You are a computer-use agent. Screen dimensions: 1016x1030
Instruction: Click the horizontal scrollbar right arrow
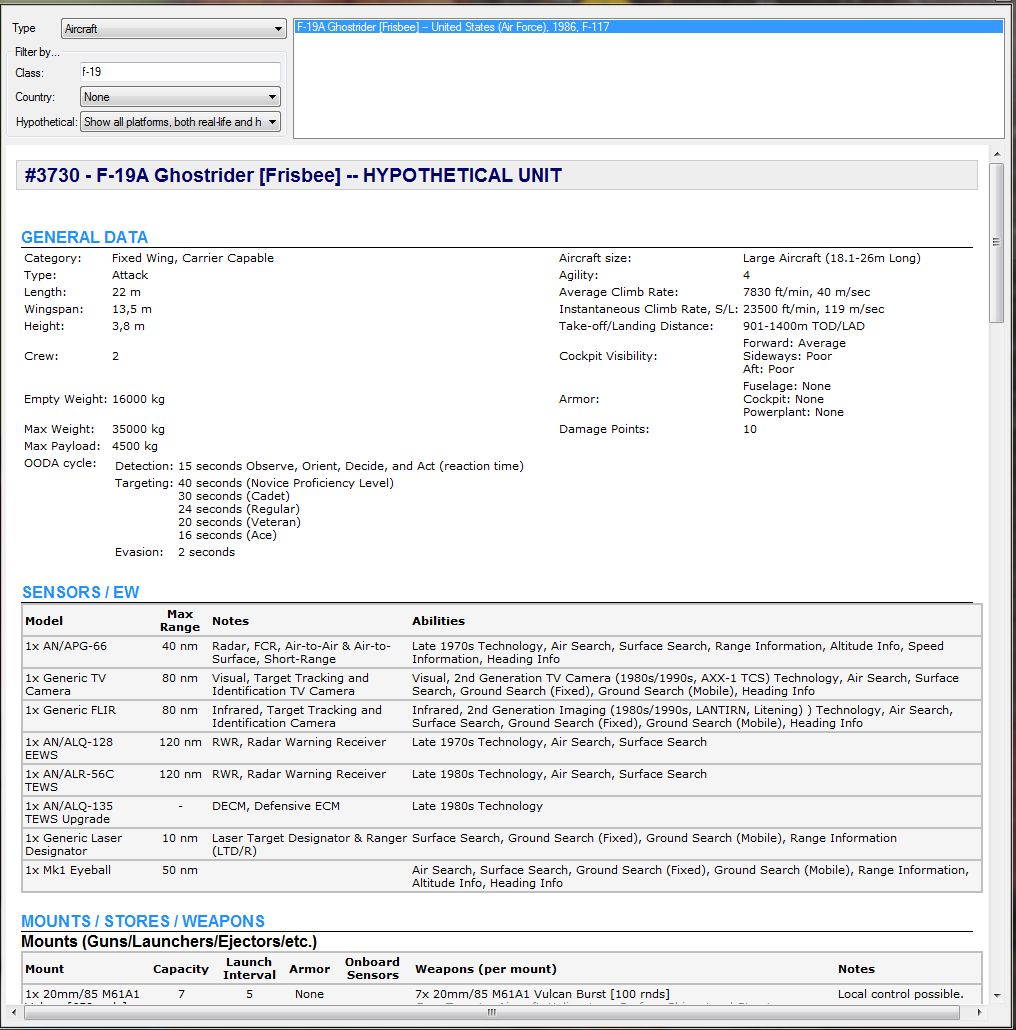[x=979, y=1012]
